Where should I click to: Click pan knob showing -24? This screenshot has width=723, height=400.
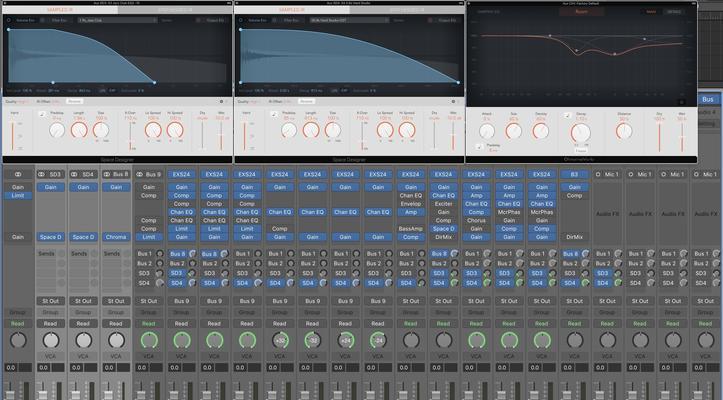click(378, 340)
